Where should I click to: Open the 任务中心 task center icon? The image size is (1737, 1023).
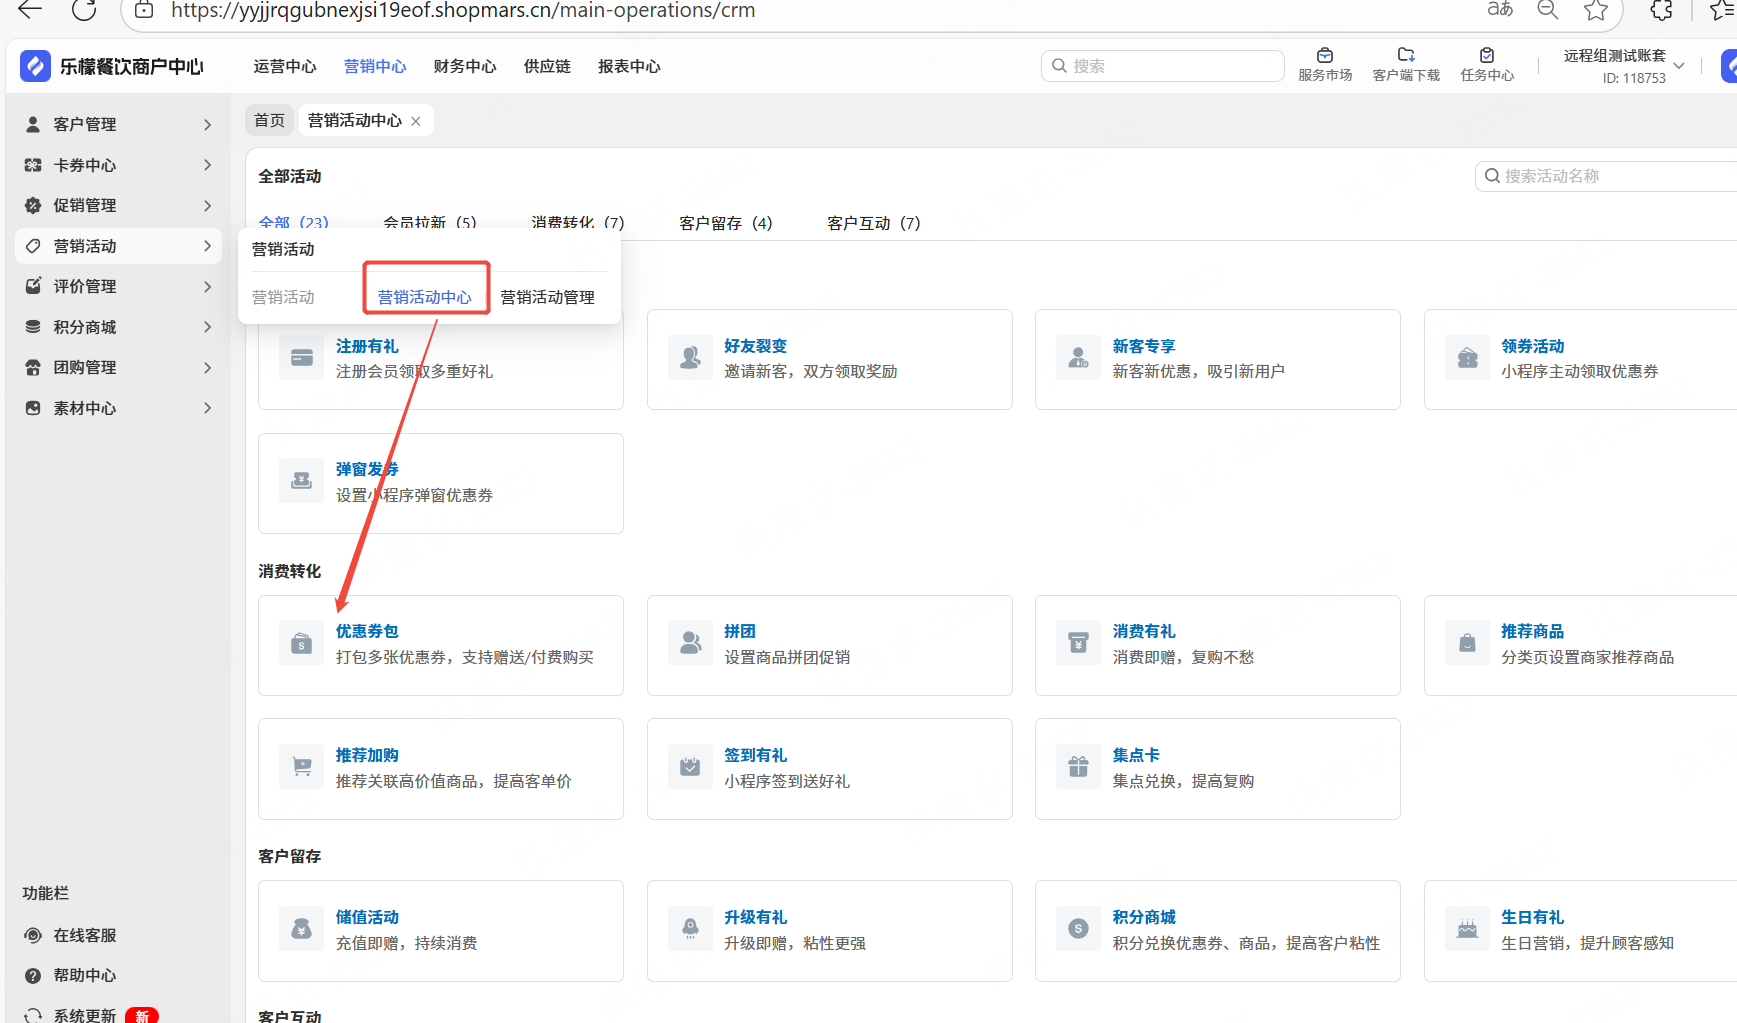(1487, 56)
